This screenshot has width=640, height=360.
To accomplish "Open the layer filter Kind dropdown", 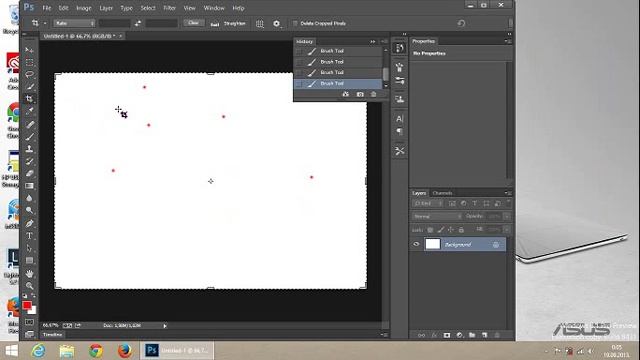I will pyautogui.click(x=427, y=203).
